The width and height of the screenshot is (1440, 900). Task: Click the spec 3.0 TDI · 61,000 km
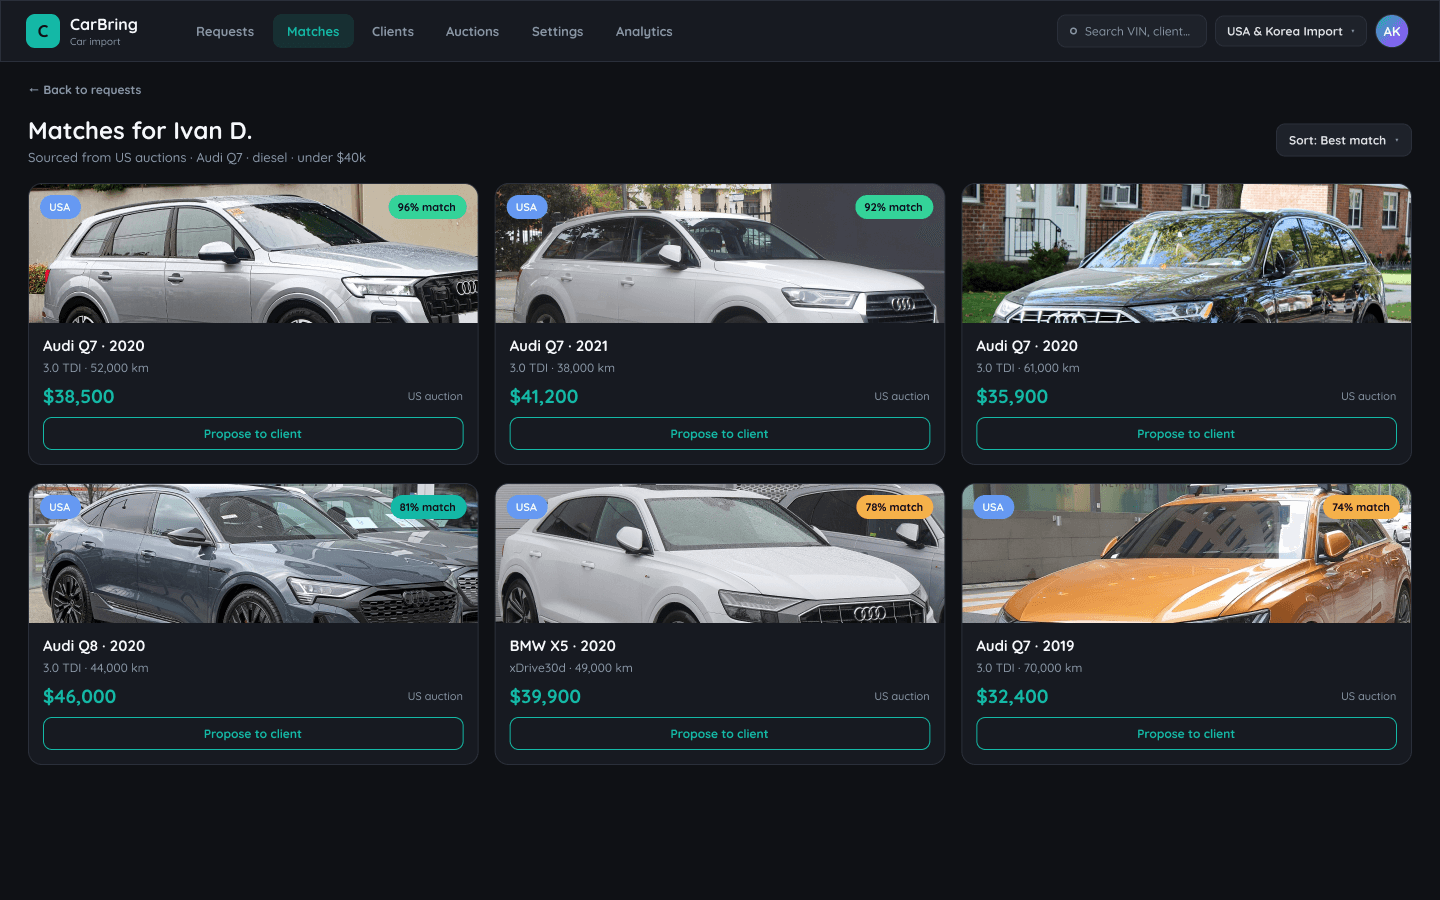(1028, 368)
